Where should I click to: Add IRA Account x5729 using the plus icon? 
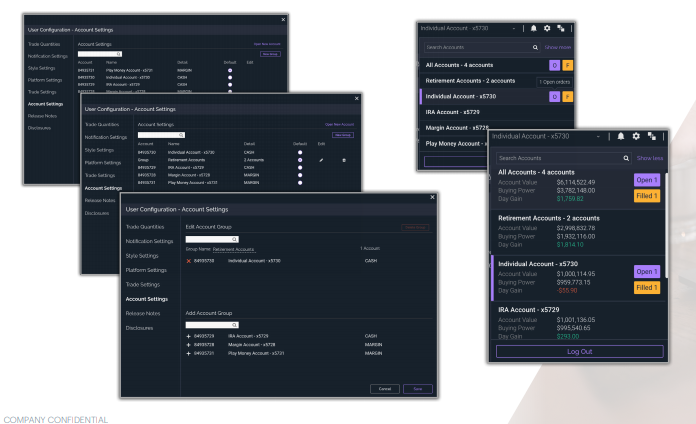[188, 336]
